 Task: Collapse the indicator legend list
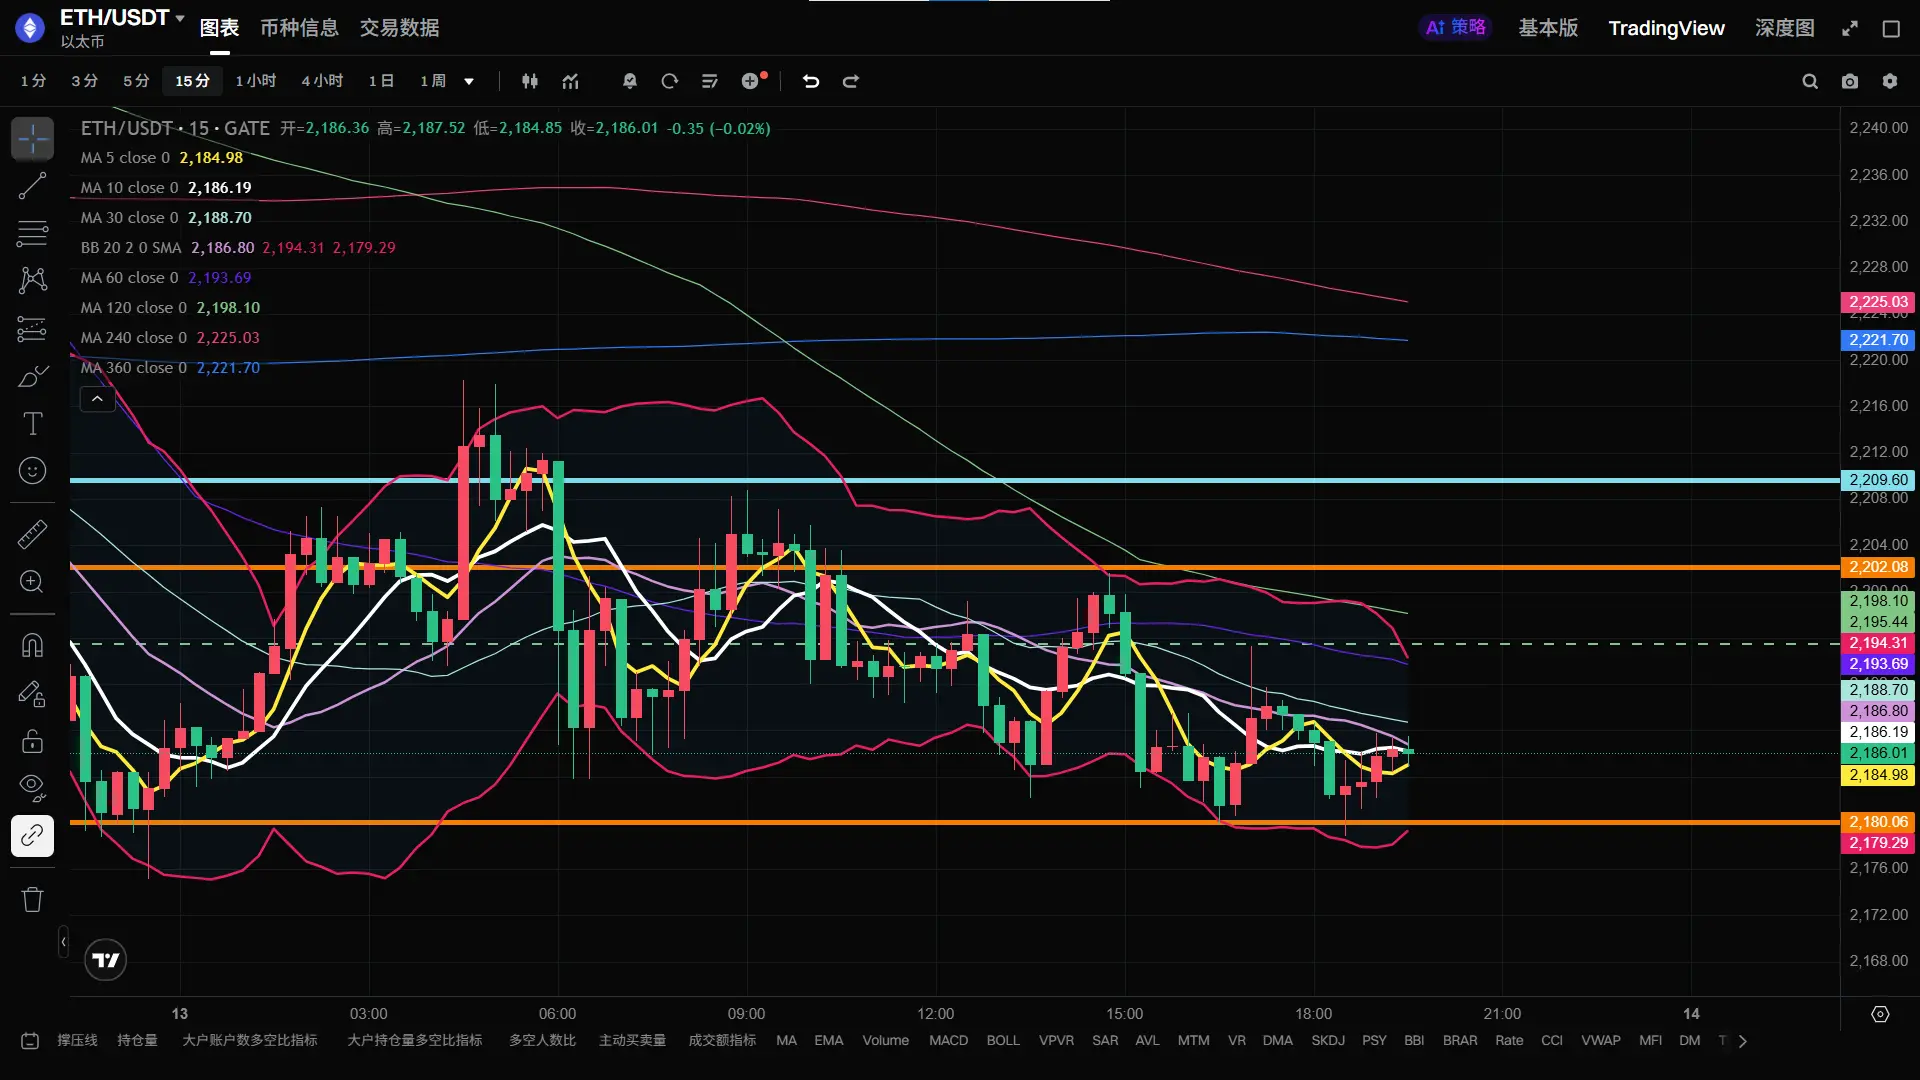coord(97,399)
